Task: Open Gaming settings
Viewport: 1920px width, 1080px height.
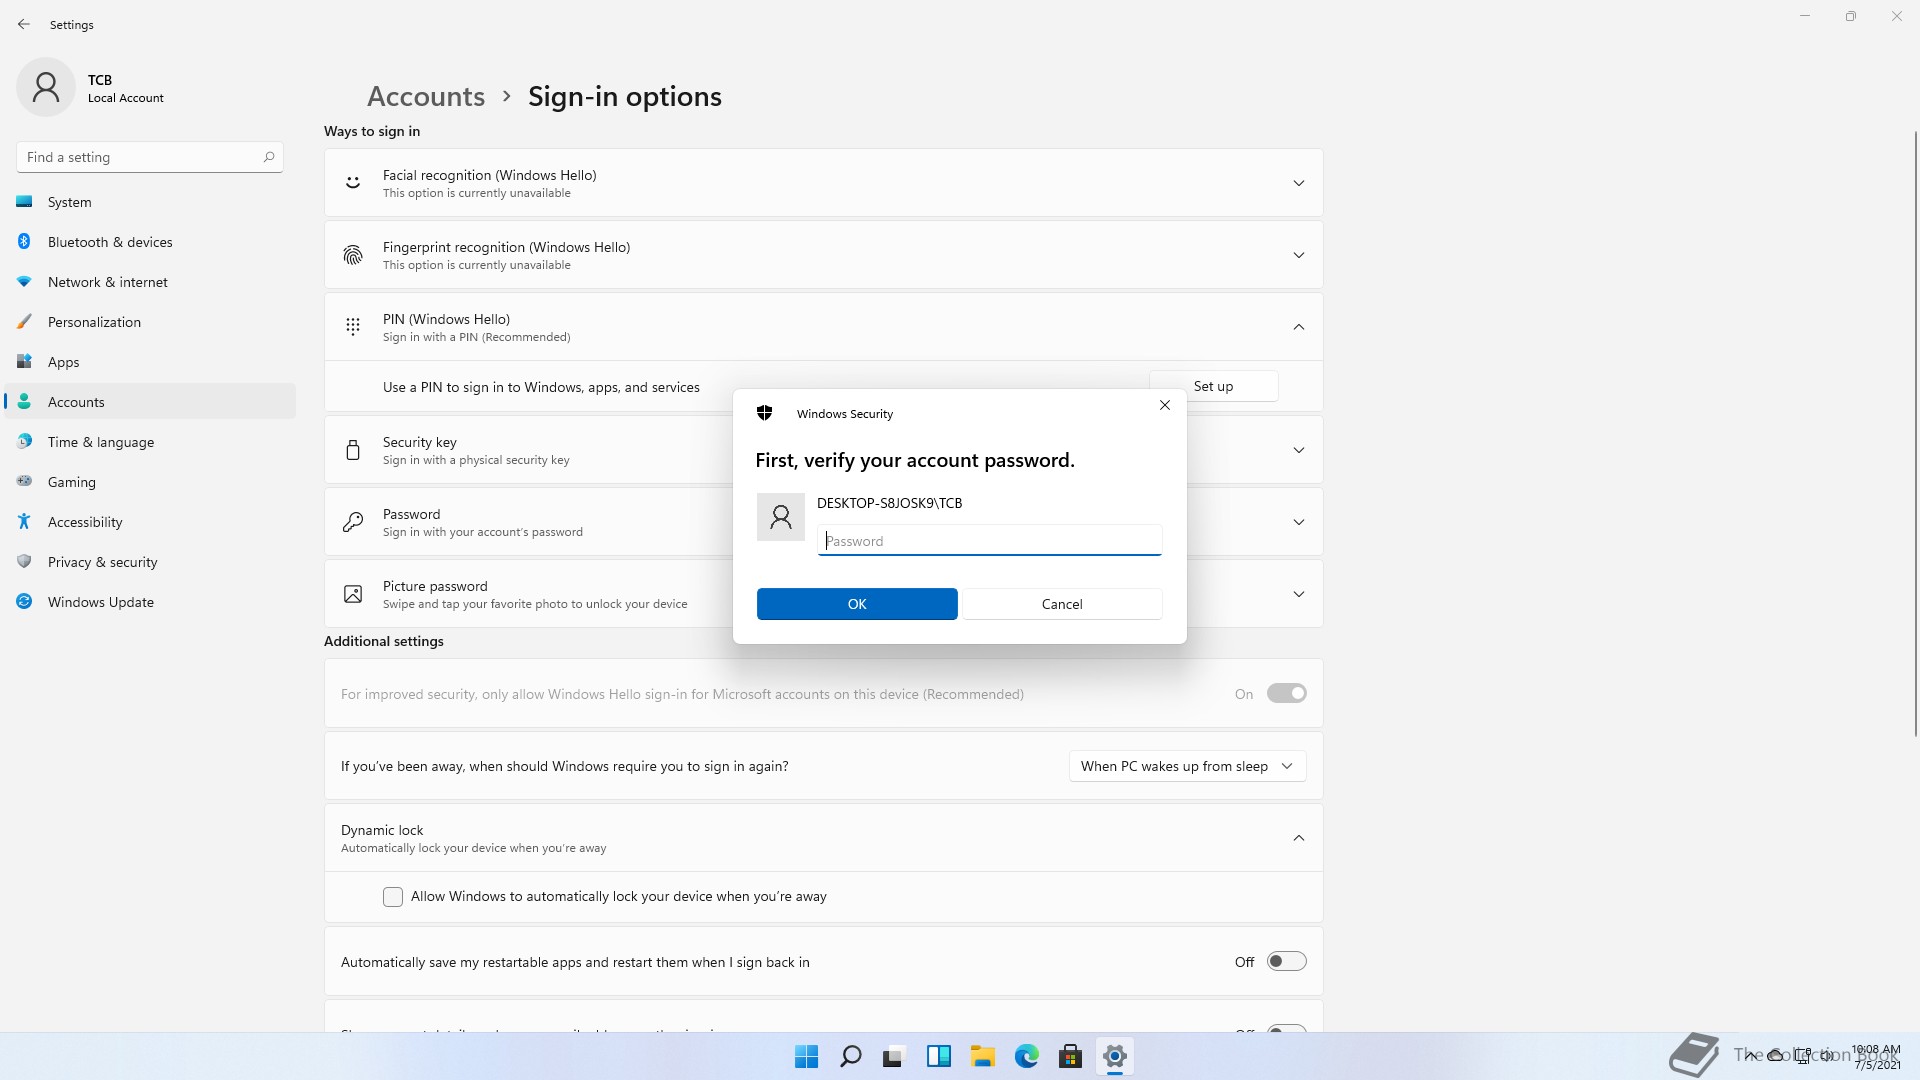Action: coord(150,482)
